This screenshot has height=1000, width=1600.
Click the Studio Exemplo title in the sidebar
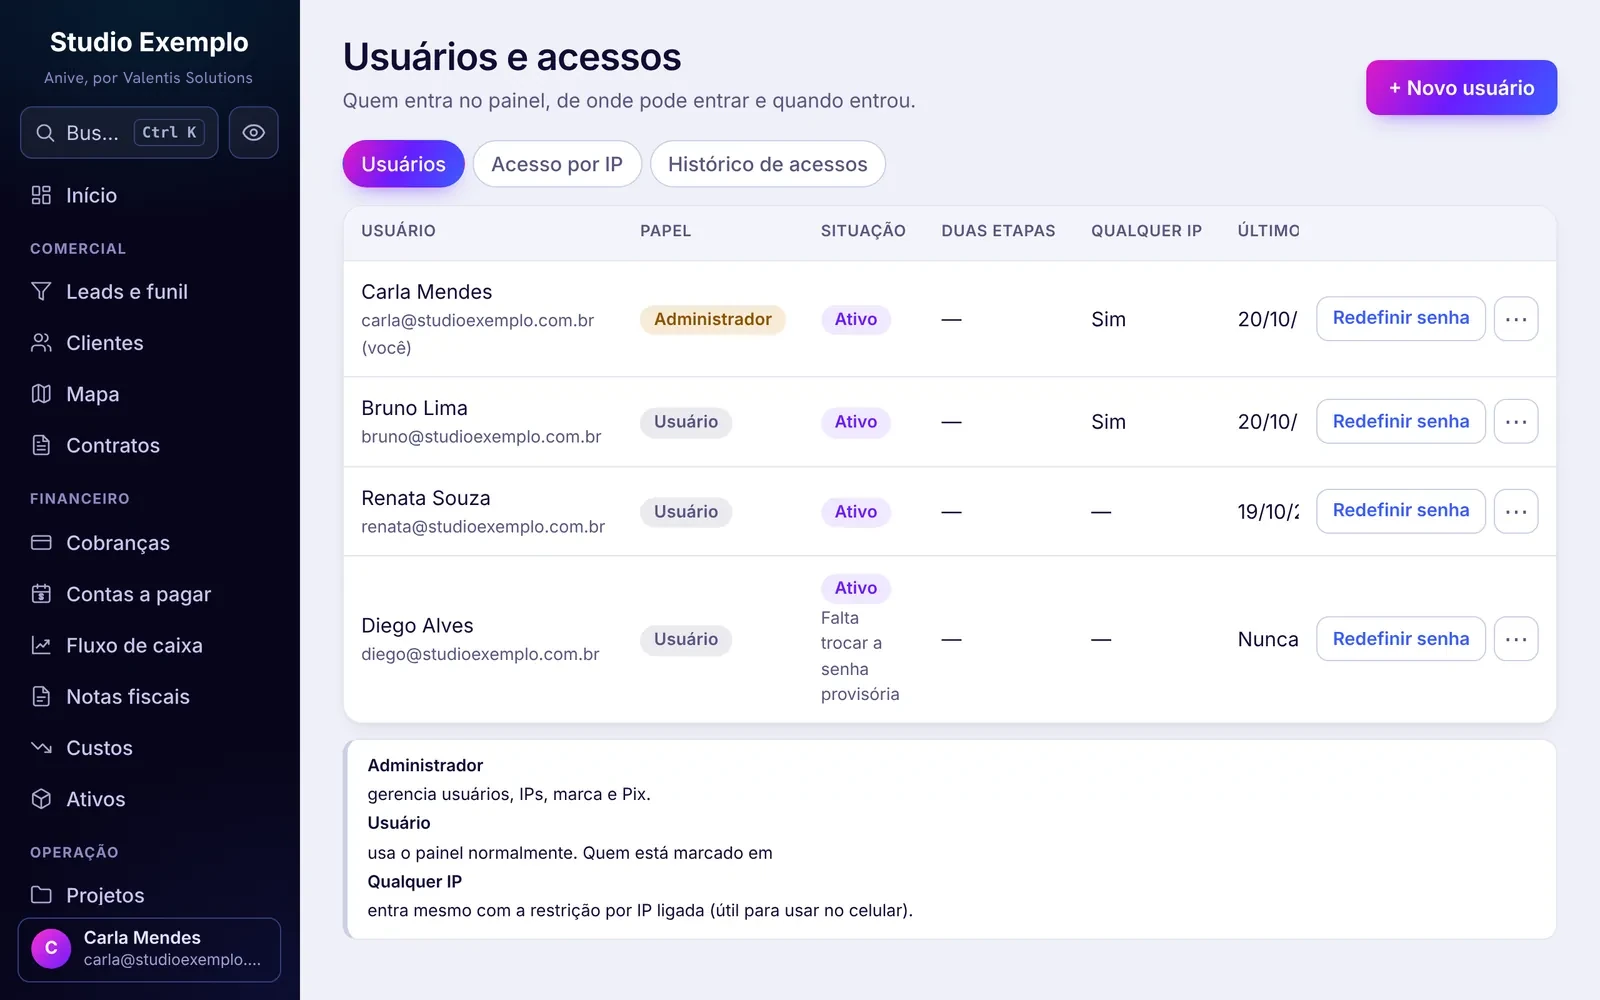coord(149,42)
